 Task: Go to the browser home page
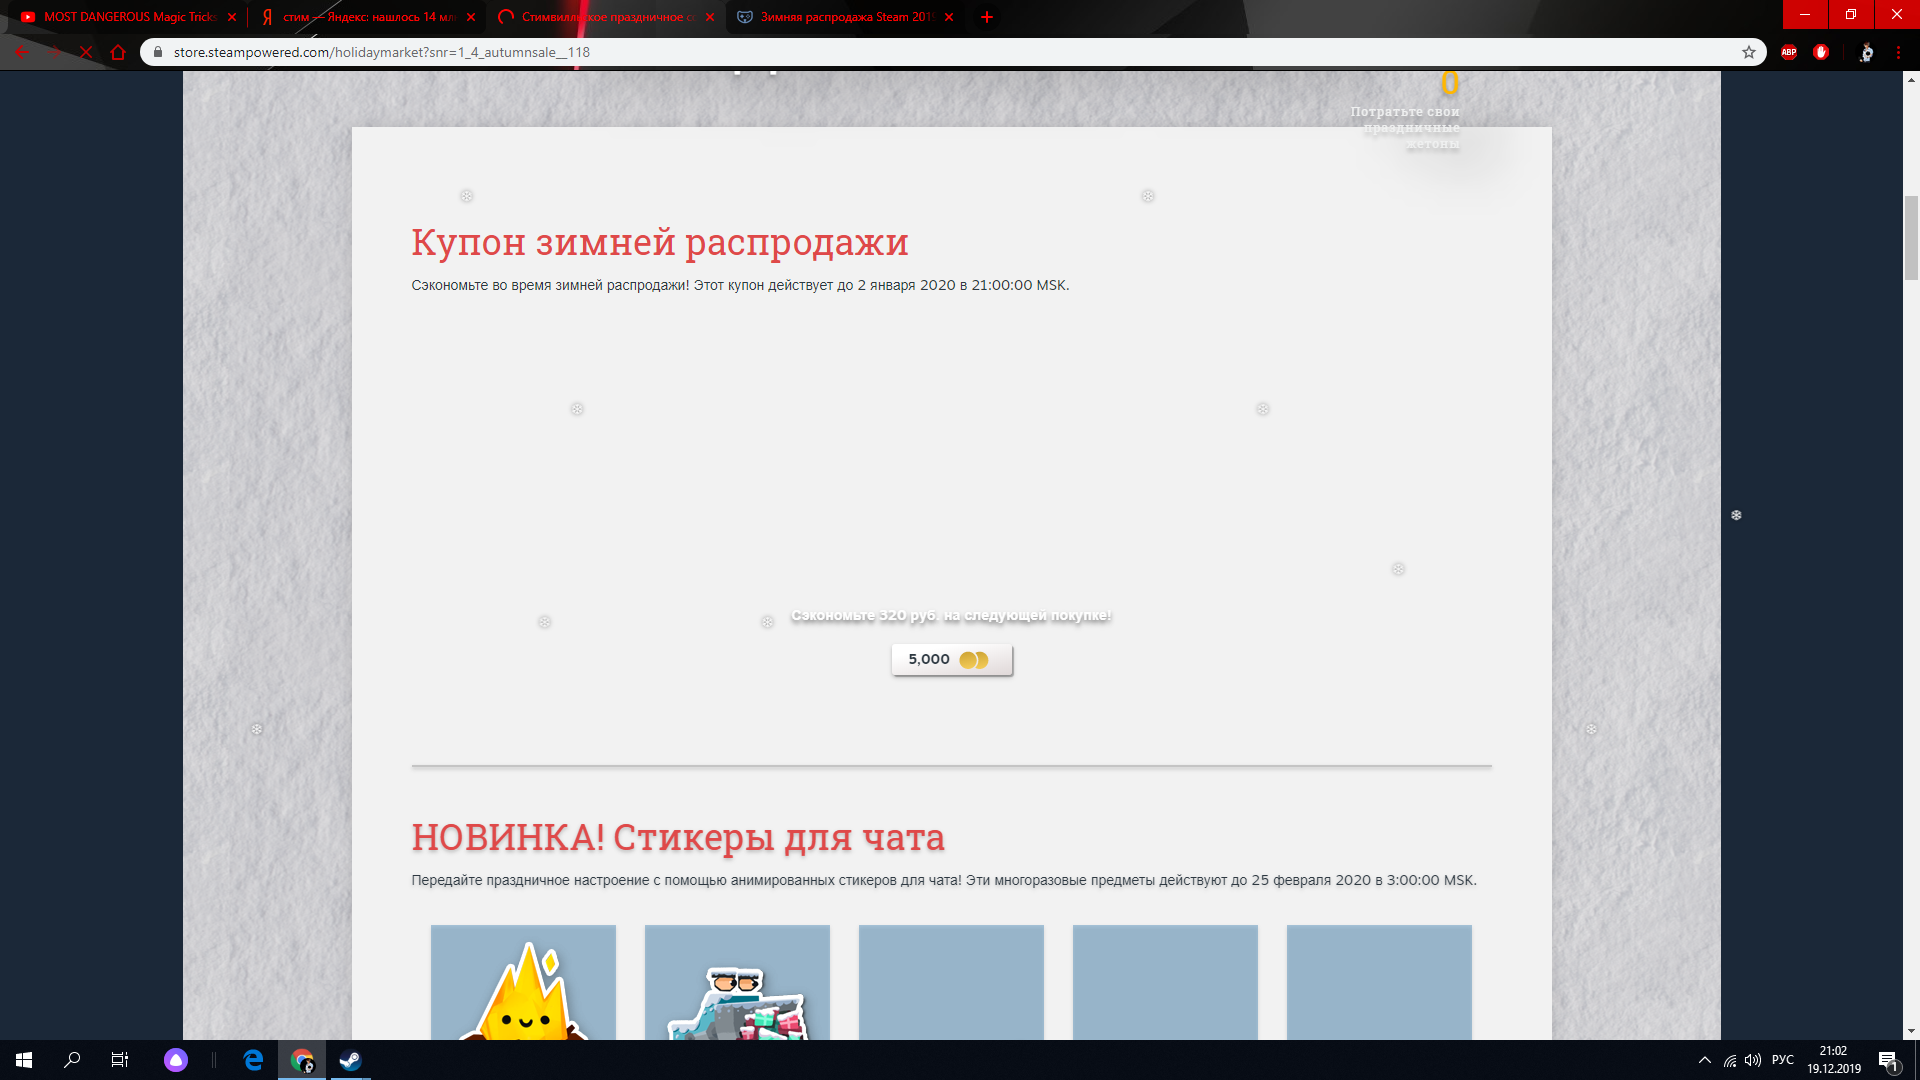pos(118,52)
